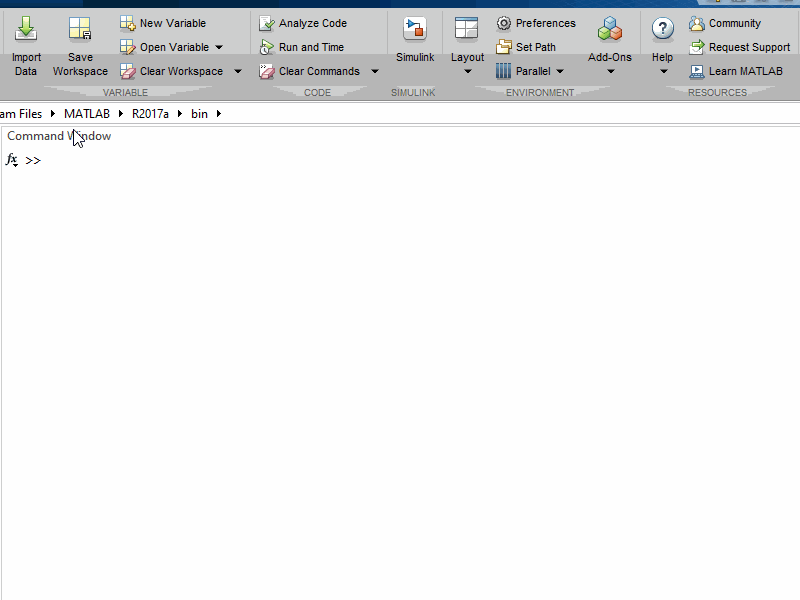
Task: Click the Clear Commands icon
Action: click(x=266, y=71)
